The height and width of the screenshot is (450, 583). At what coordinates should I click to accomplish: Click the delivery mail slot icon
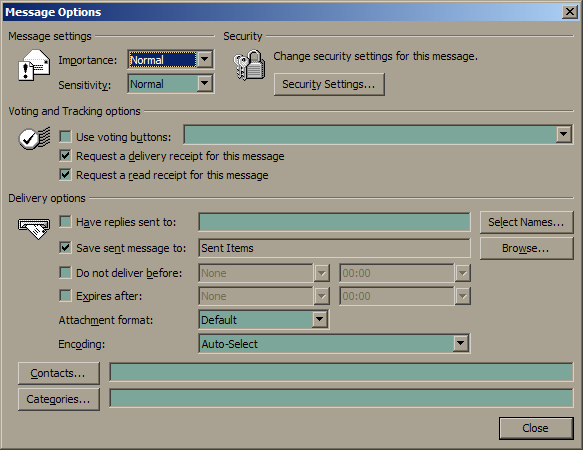34,228
